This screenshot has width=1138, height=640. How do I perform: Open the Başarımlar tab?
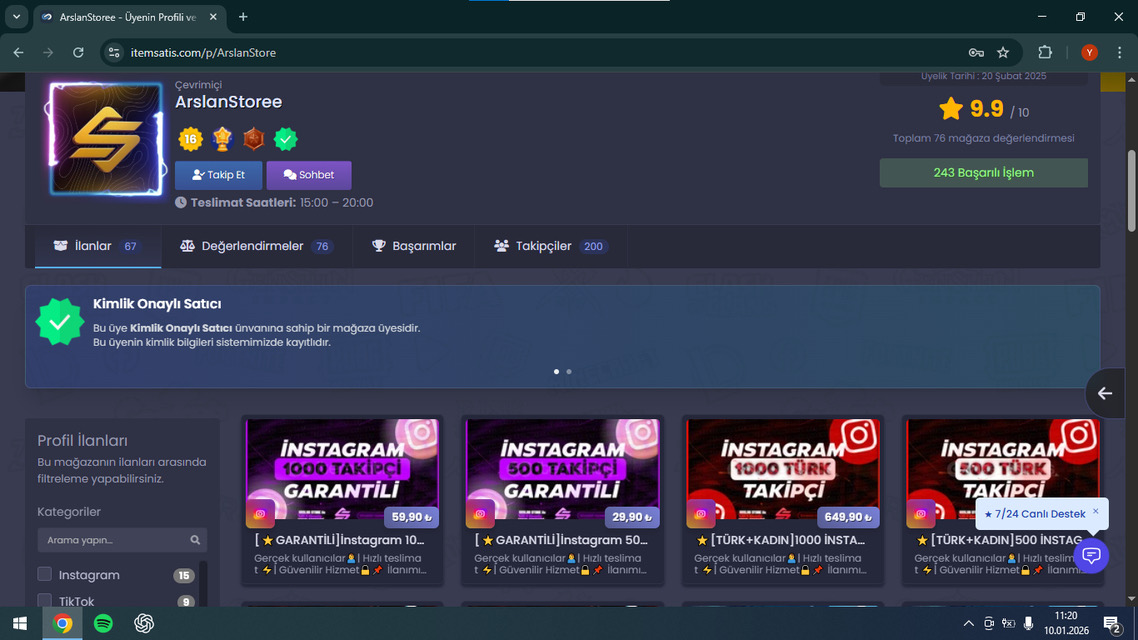[x=414, y=246]
